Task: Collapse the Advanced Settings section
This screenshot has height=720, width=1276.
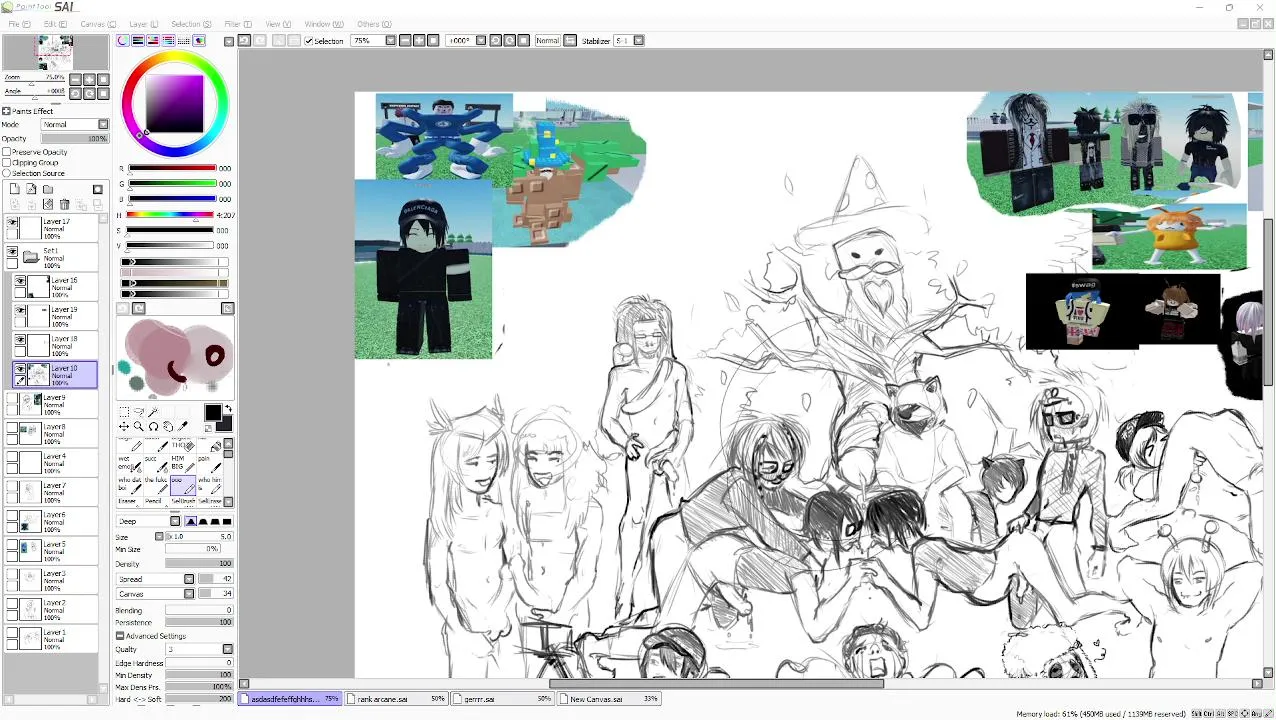Action: 120,636
